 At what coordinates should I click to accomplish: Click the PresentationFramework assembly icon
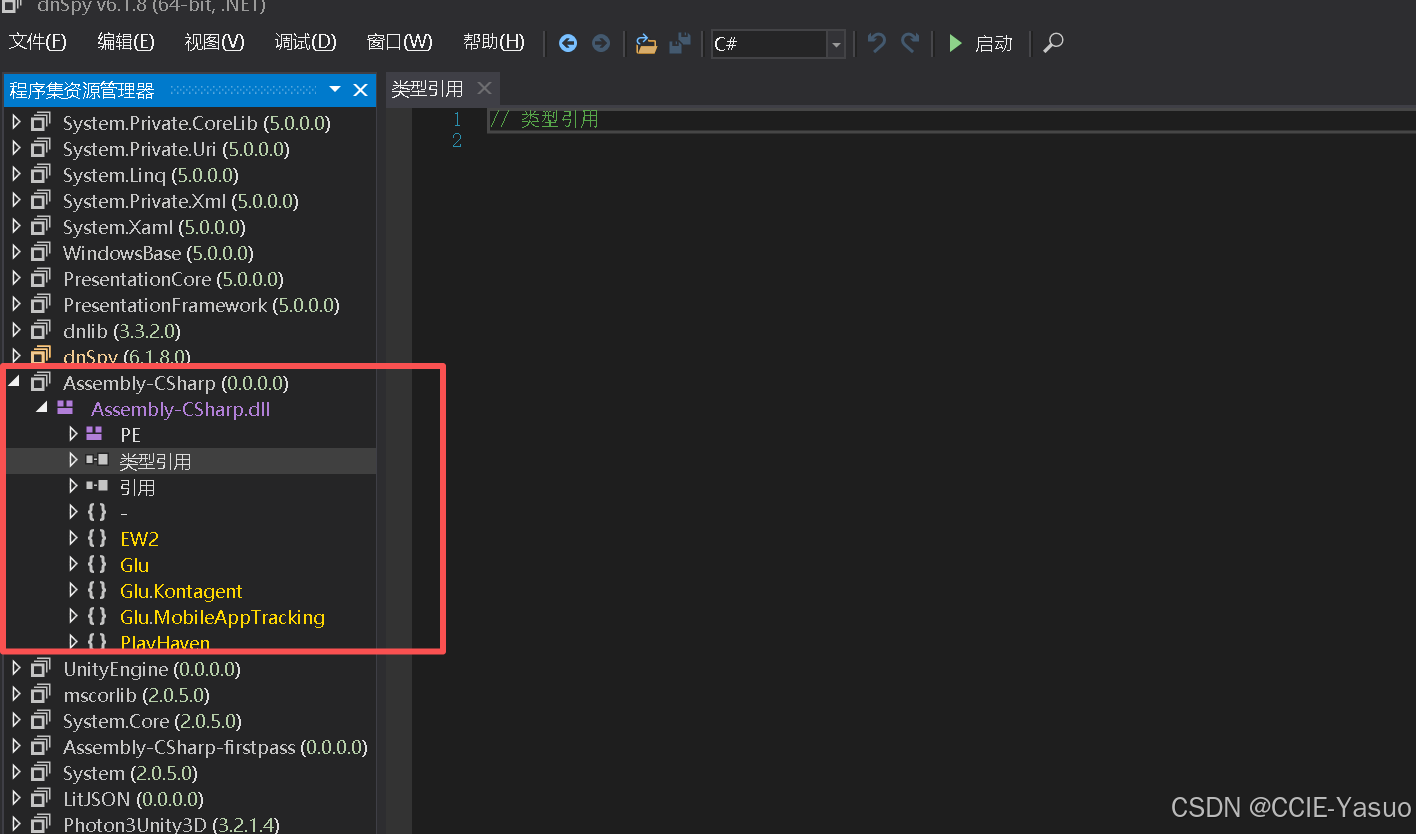(40, 304)
